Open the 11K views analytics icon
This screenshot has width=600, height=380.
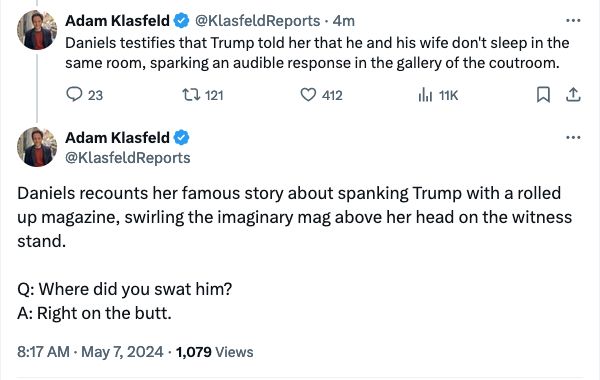coord(425,95)
